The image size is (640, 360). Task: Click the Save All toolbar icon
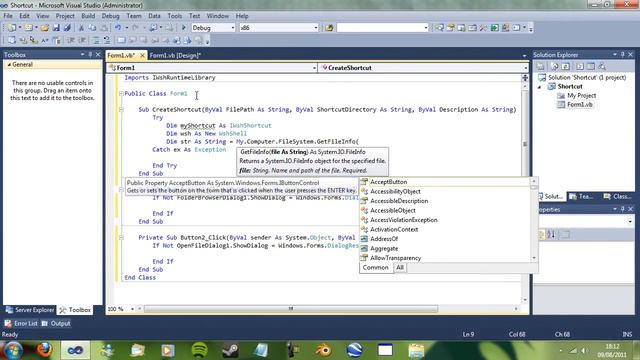pyautogui.click(x=67, y=28)
